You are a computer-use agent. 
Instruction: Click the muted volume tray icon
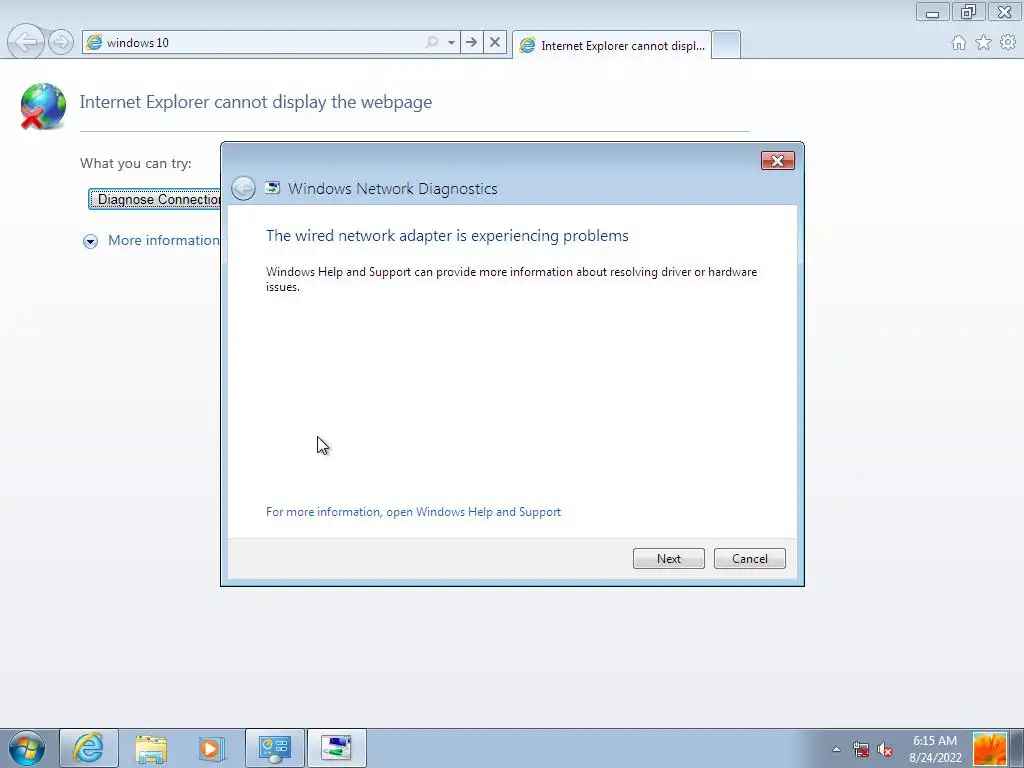coord(885,749)
